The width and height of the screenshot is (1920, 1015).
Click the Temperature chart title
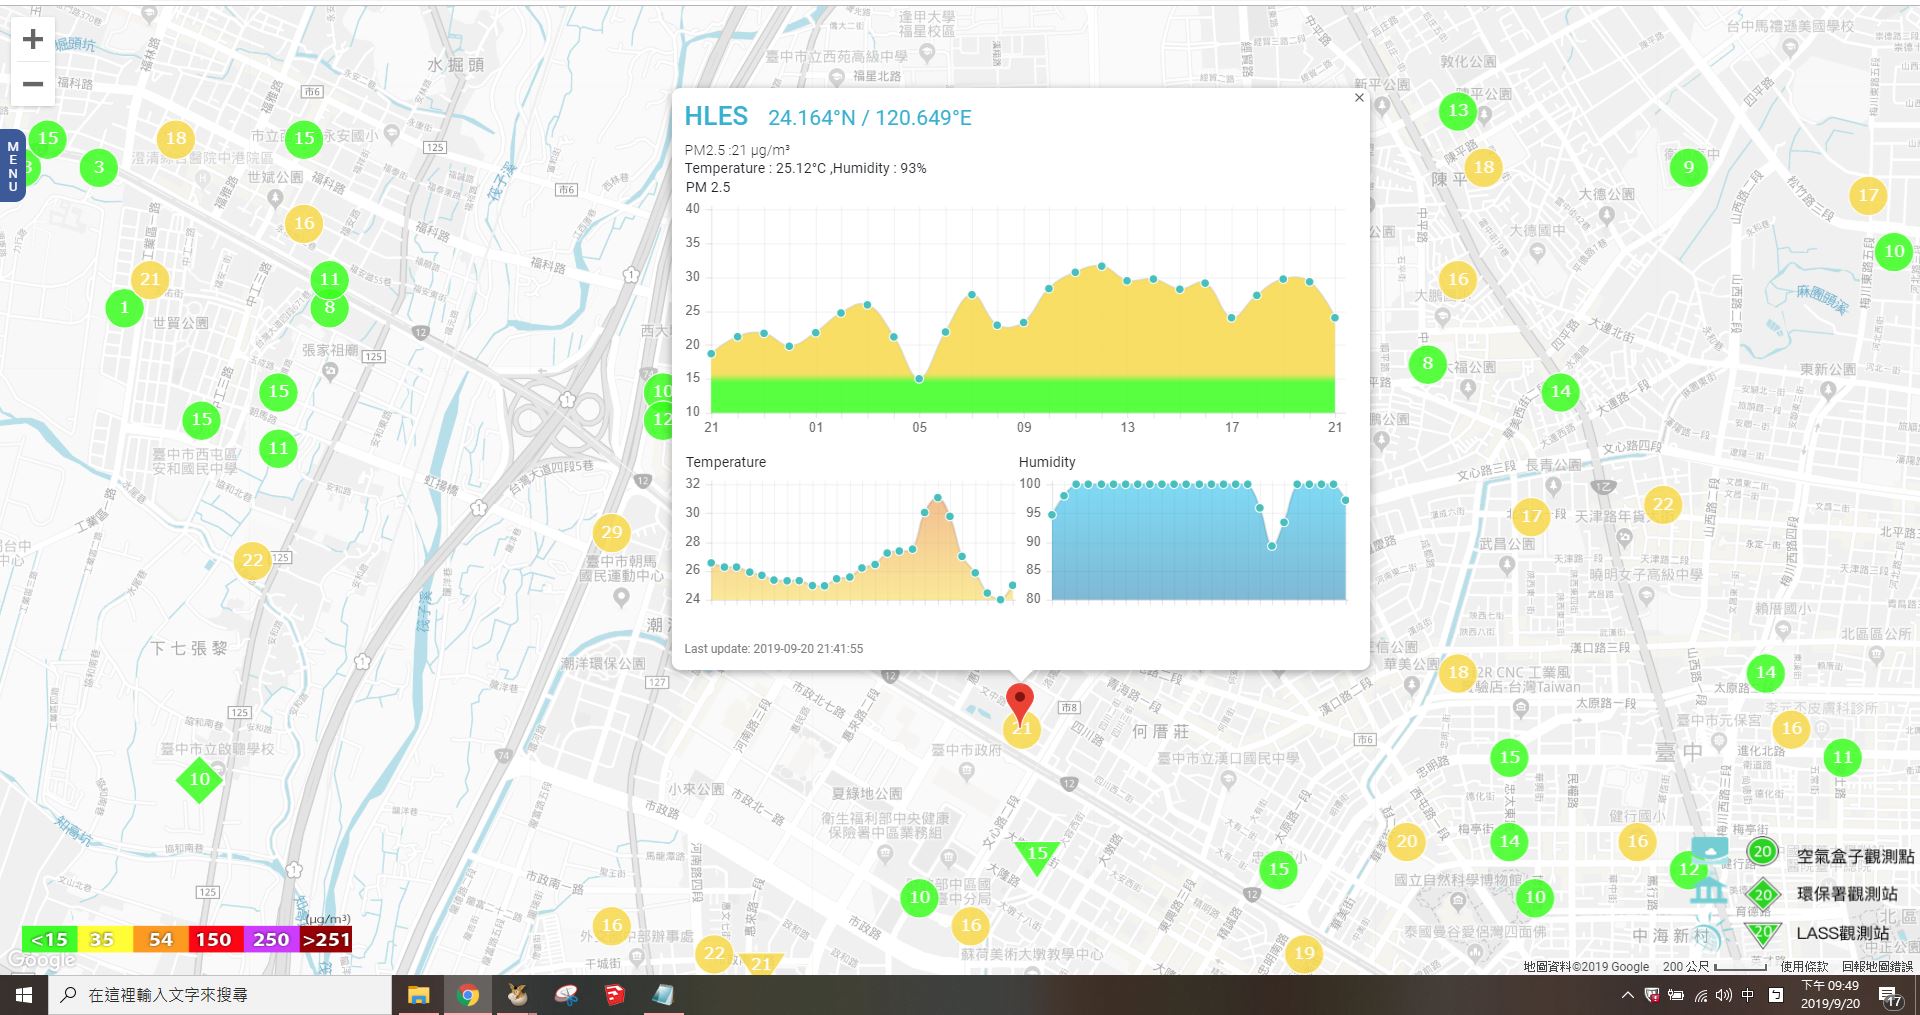coord(725,462)
